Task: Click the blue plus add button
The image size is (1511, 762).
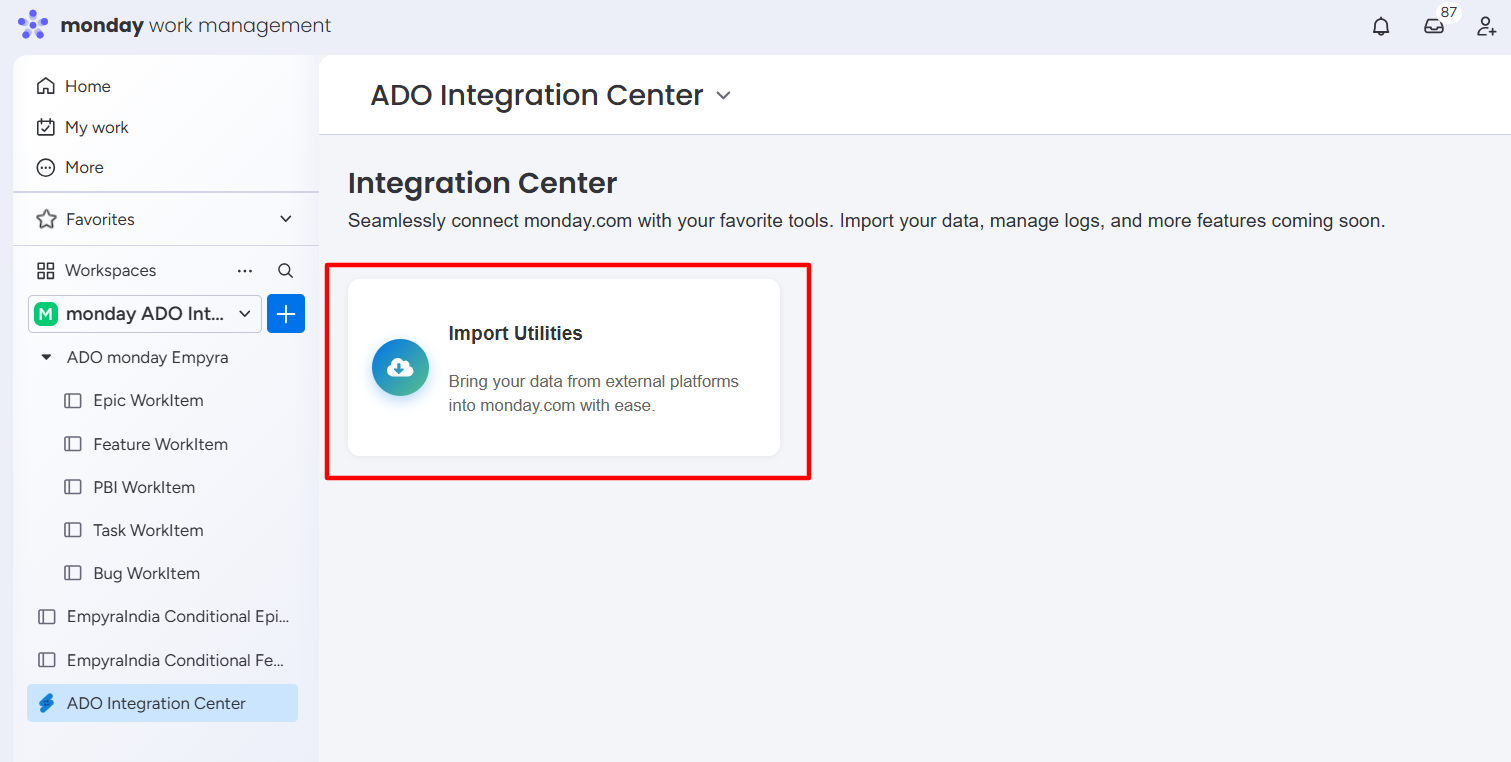Action: (x=286, y=314)
